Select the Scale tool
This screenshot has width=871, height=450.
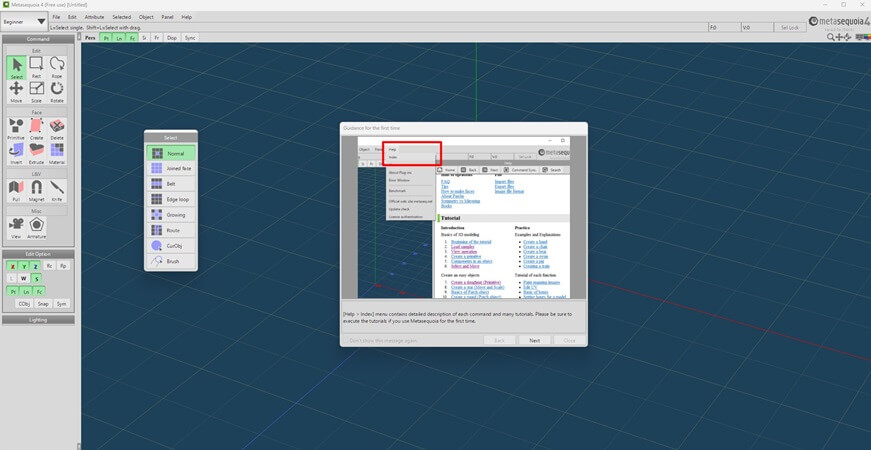(x=37, y=92)
